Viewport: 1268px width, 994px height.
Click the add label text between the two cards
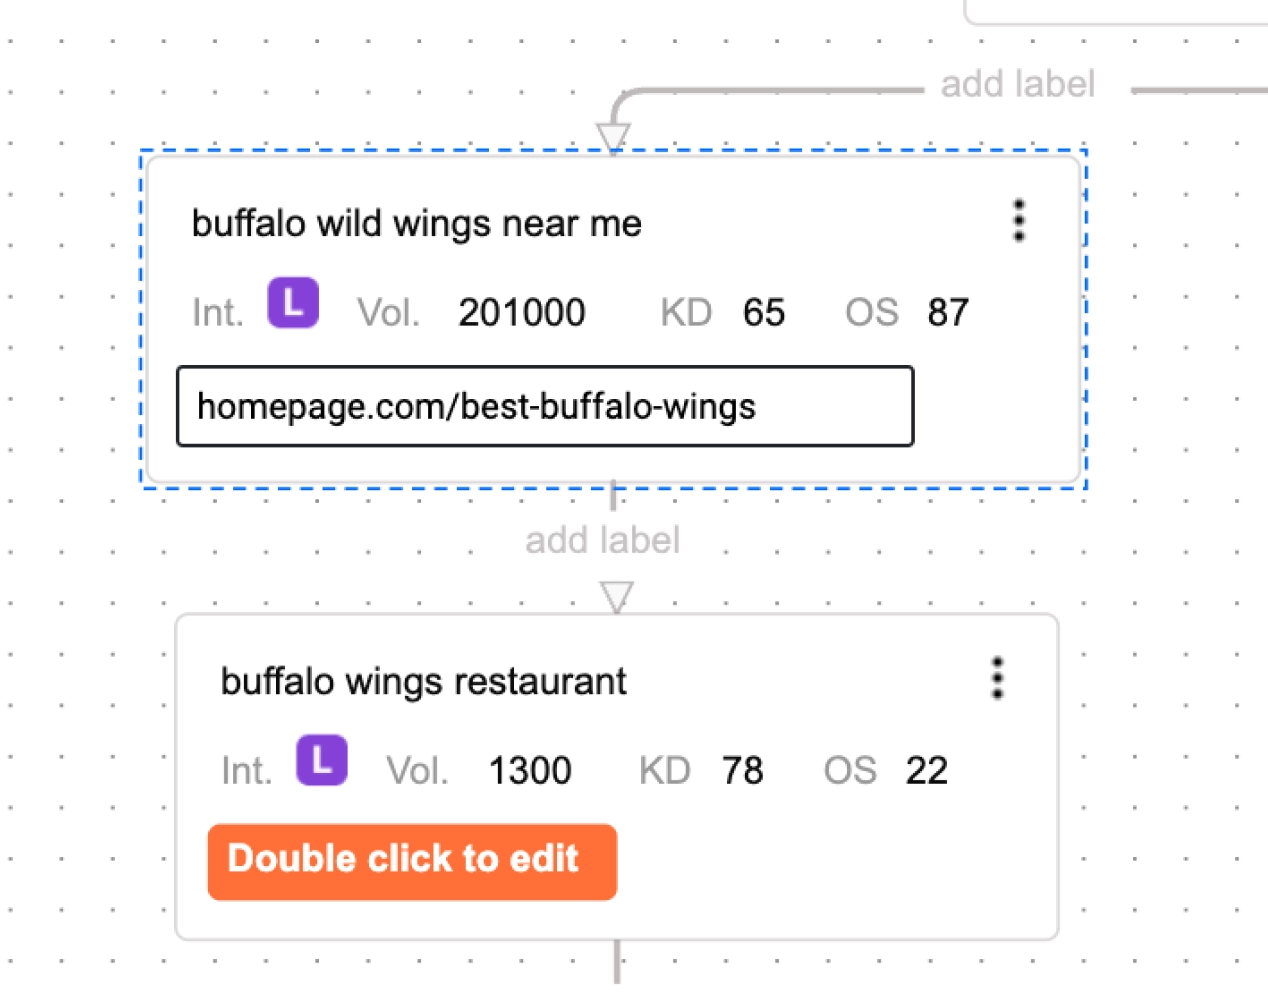pyautogui.click(x=603, y=540)
